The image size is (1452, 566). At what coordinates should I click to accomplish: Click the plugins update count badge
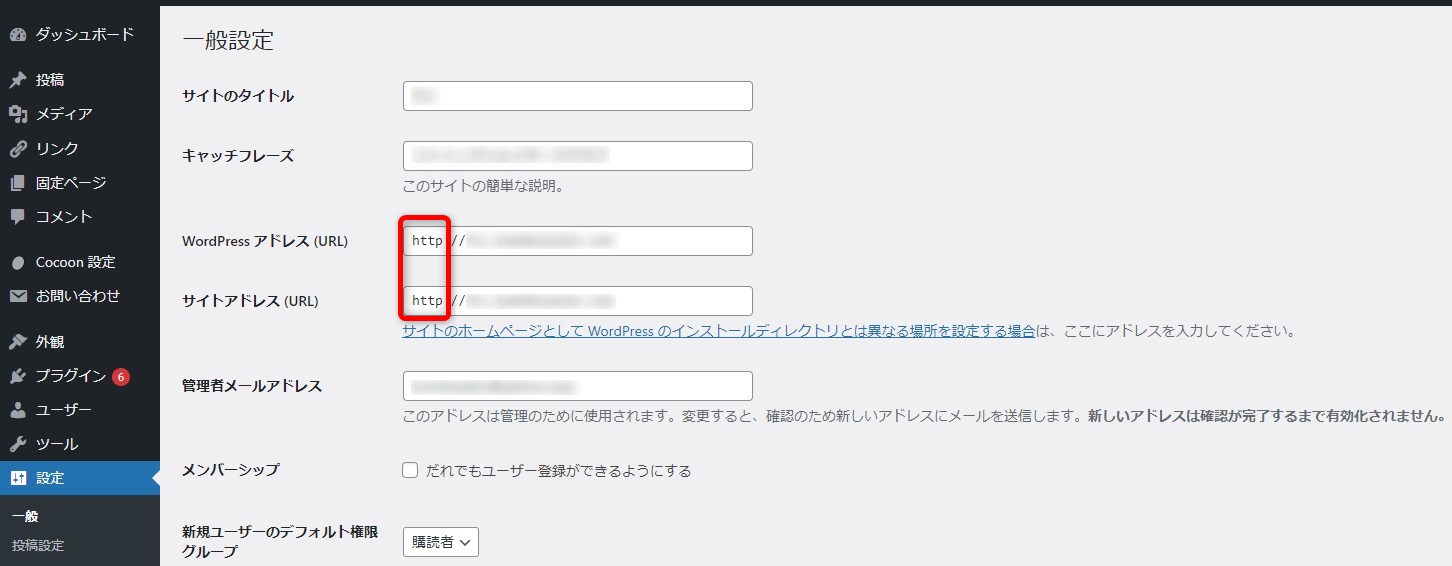click(121, 377)
